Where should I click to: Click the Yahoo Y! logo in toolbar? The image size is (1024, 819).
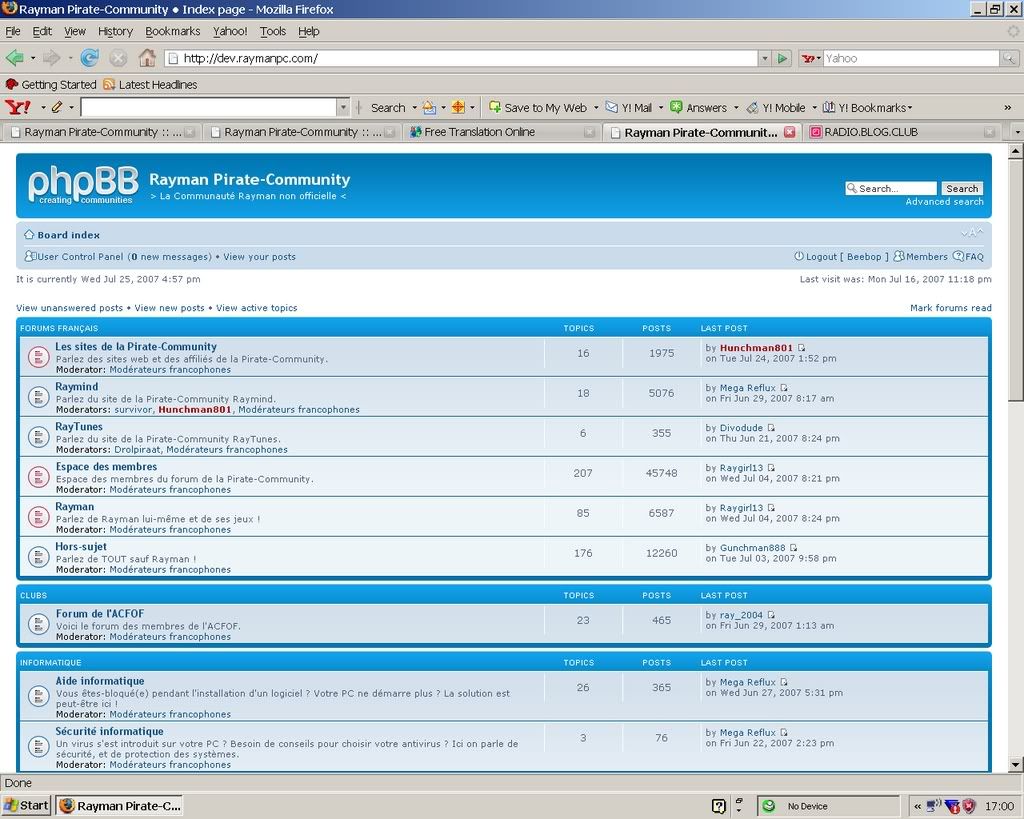point(18,107)
